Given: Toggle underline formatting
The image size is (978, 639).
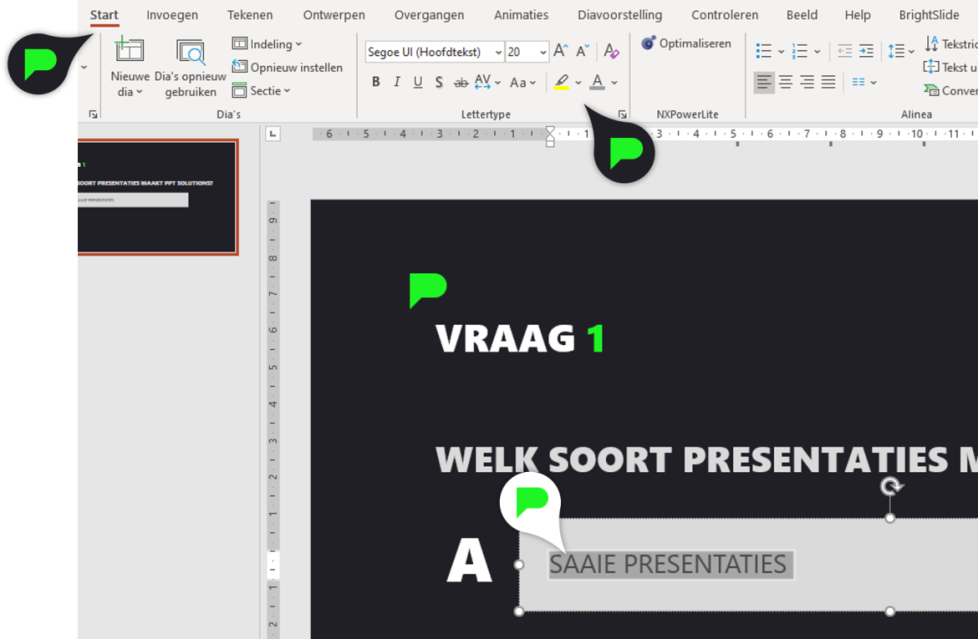Looking at the screenshot, I should pyautogui.click(x=417, y=82).
